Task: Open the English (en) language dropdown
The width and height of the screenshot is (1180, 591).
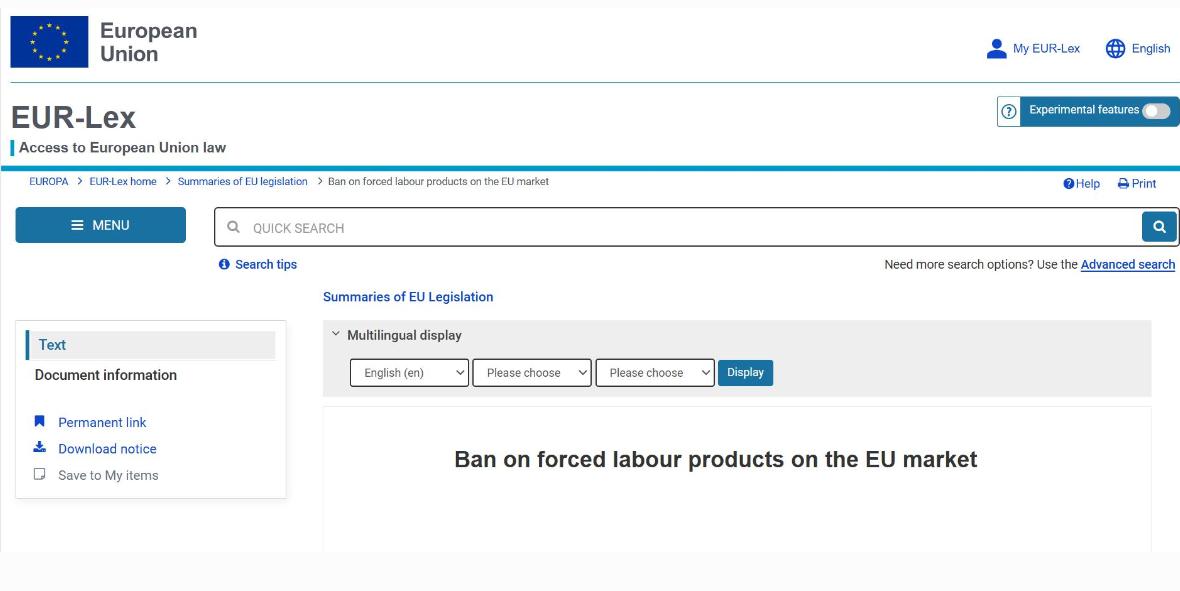Action: point(409,373)
